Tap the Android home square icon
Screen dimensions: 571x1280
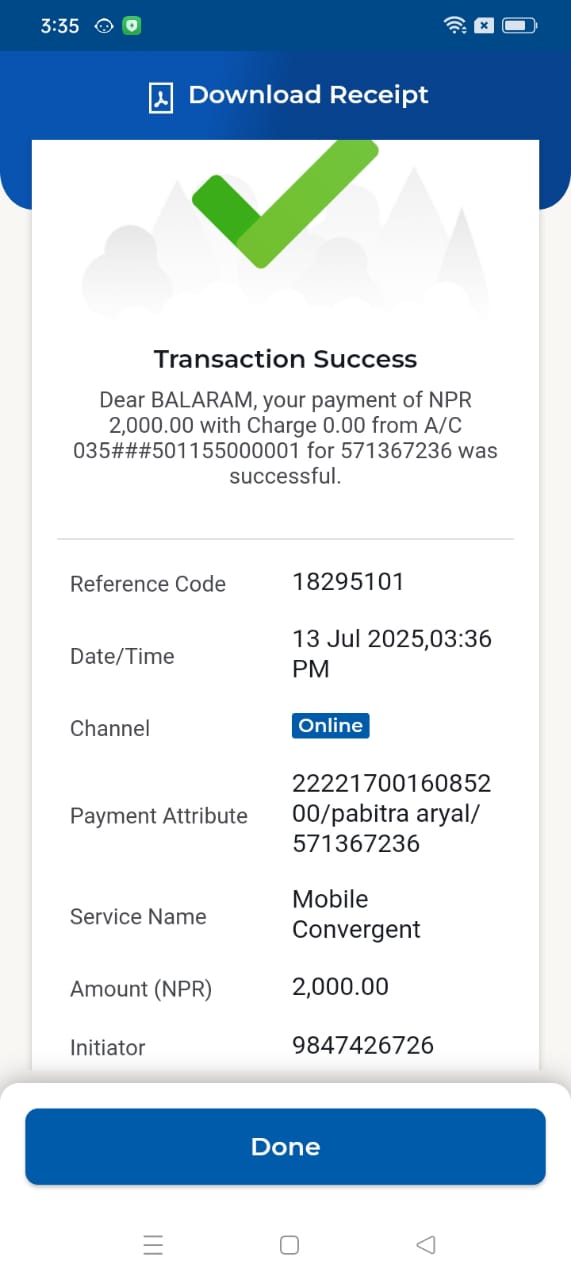tap(289, 1245)
